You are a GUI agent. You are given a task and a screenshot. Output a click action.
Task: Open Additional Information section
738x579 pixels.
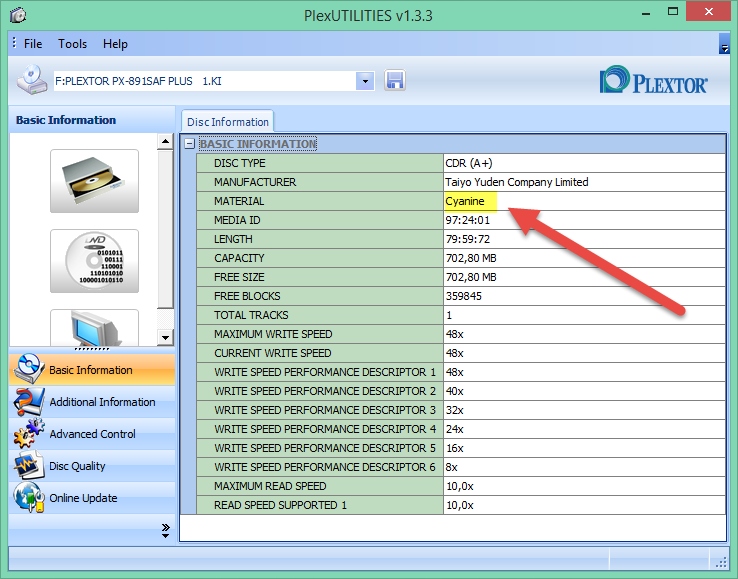pos(102,402)
